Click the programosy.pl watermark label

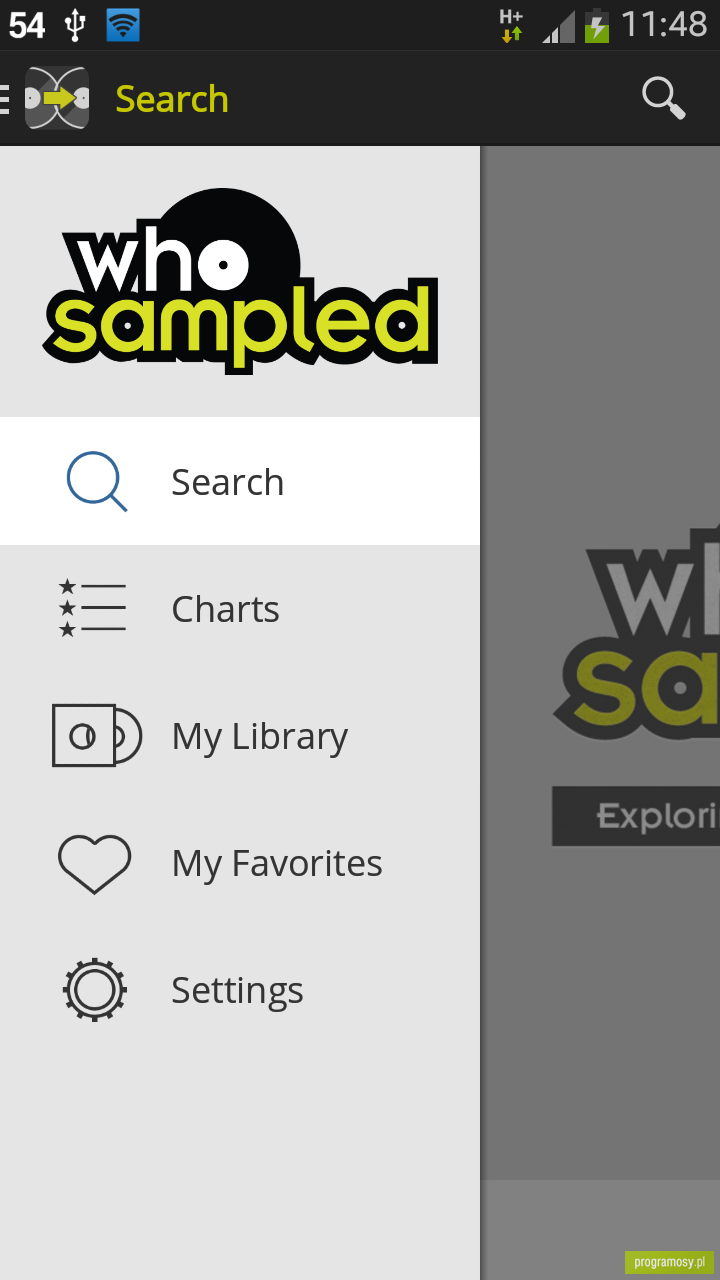tap(669, 1262)
